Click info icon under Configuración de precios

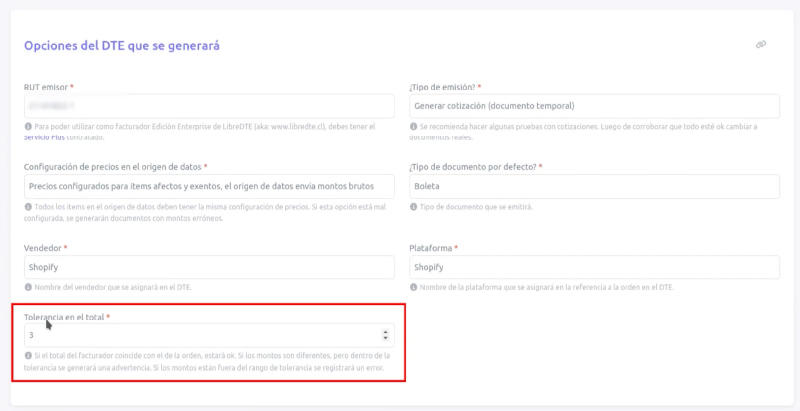click(x=28, y=207)
